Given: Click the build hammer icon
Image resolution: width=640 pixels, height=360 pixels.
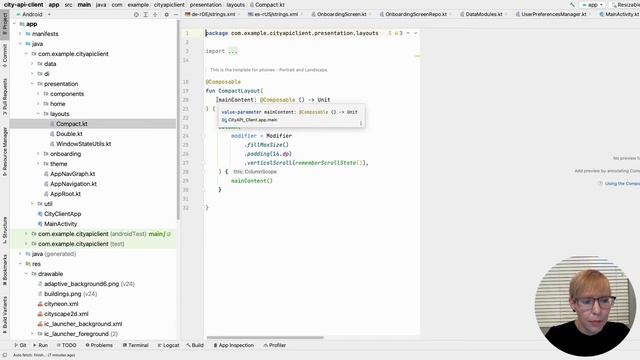Looking at the screenshot, I should (572, 4).
